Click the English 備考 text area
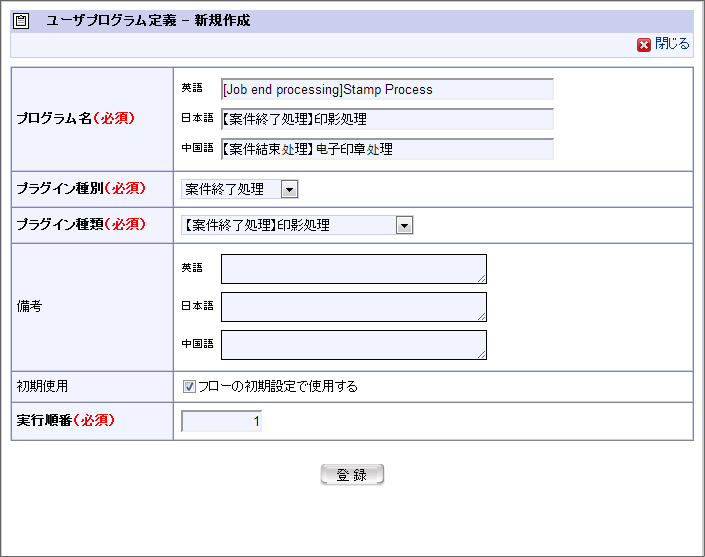The height and width of the screenshot is (557, 705). point(353,269)
